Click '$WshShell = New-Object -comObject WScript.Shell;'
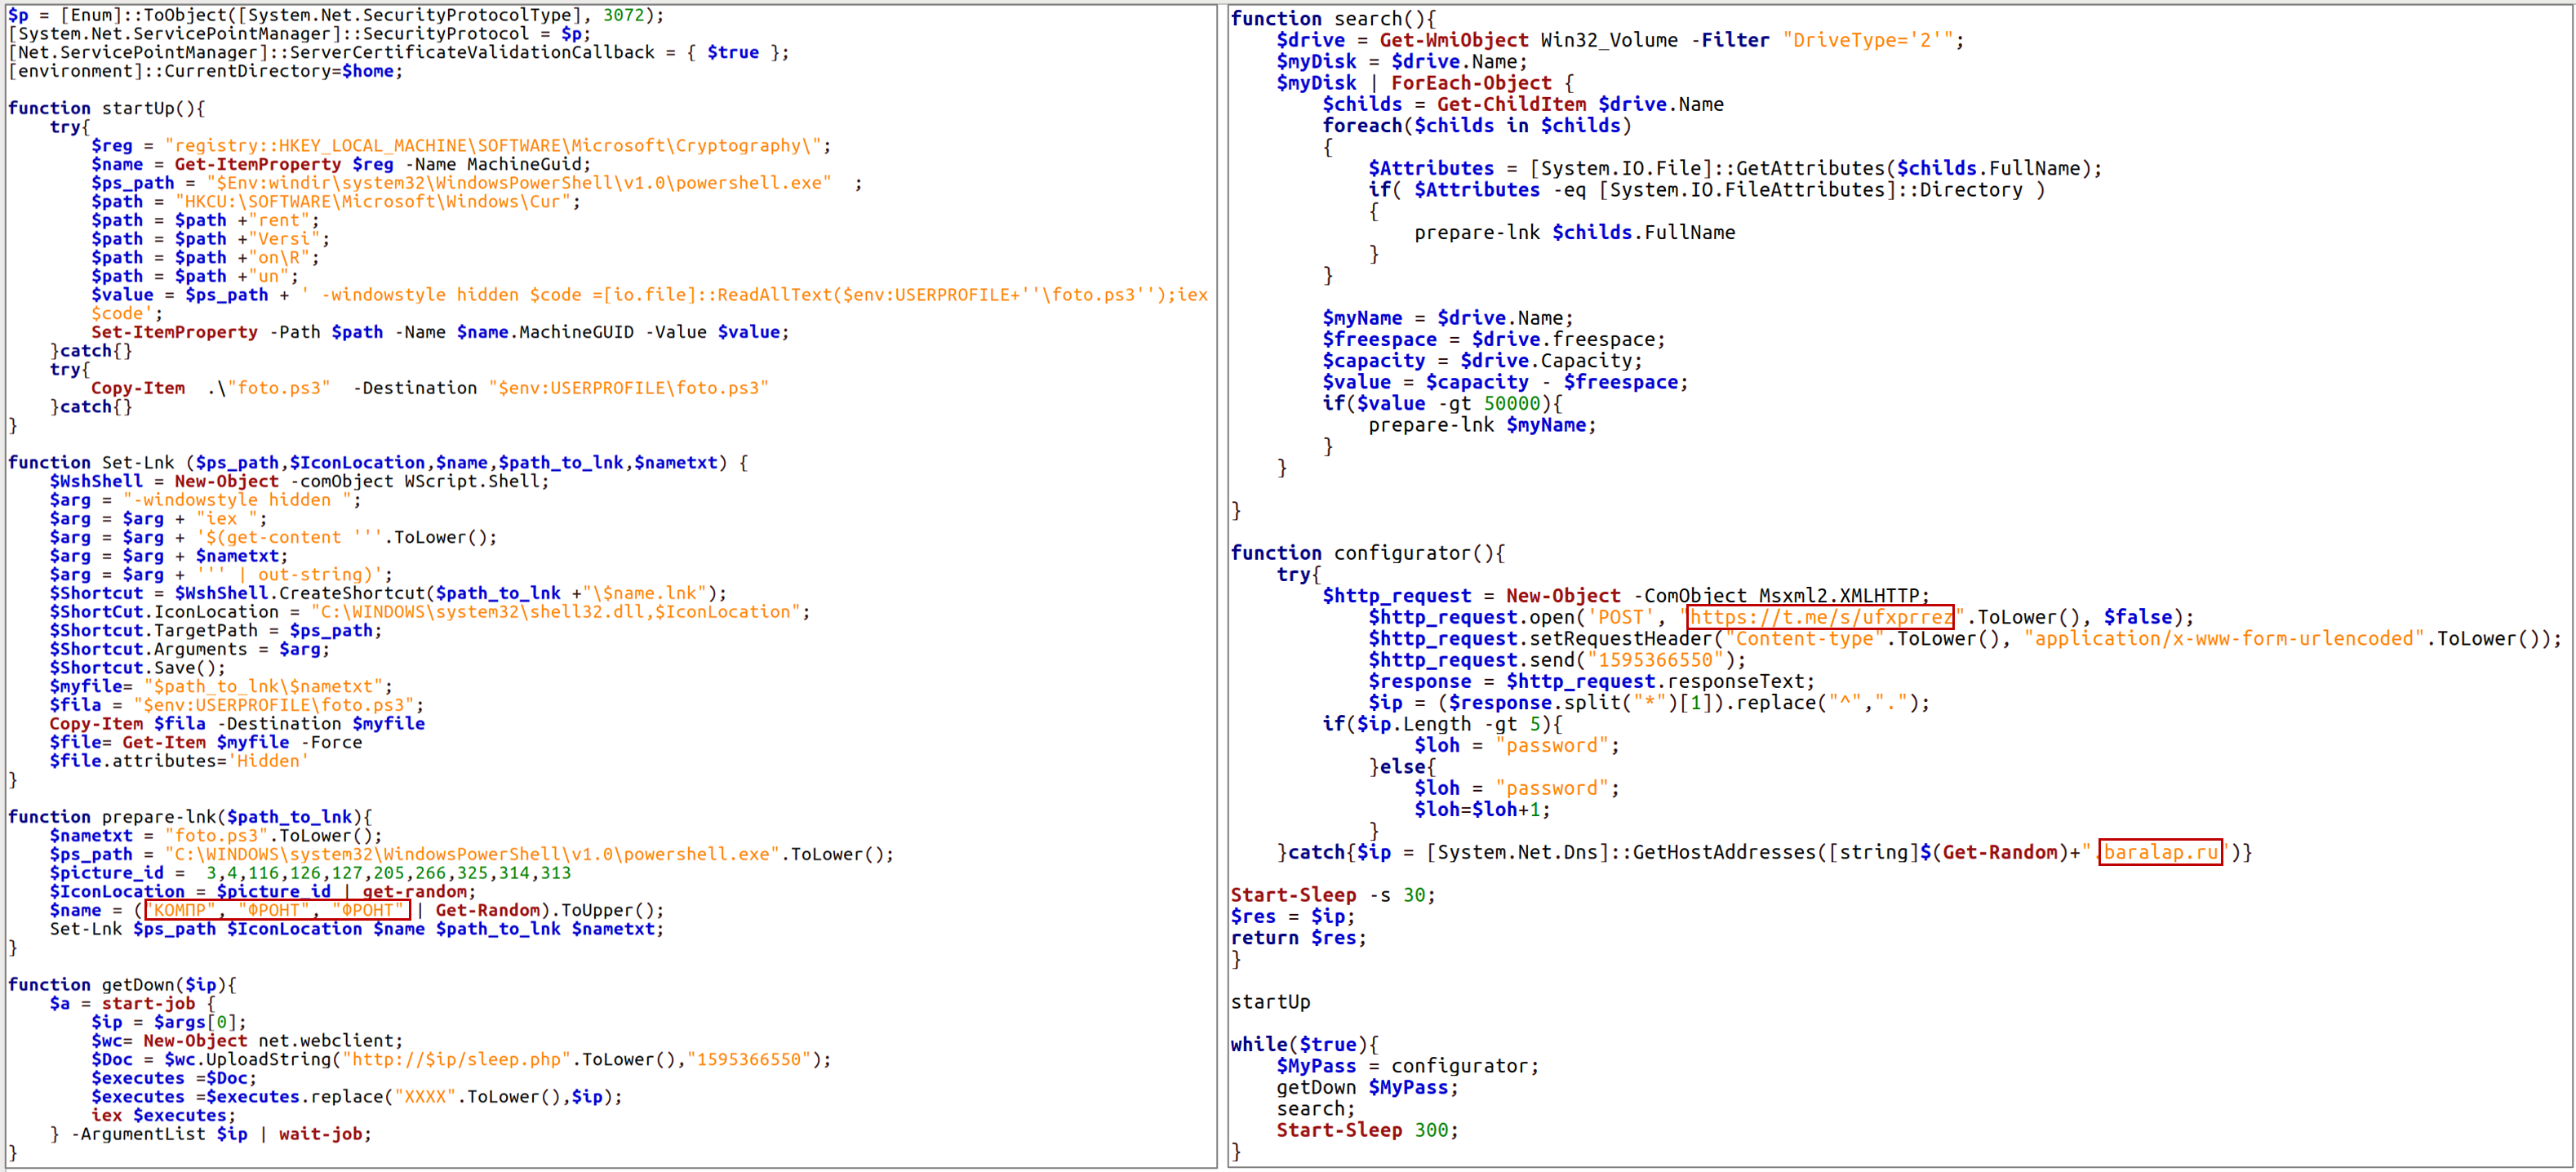This screenshot has width=2576, height=1172. click(300, 481)
